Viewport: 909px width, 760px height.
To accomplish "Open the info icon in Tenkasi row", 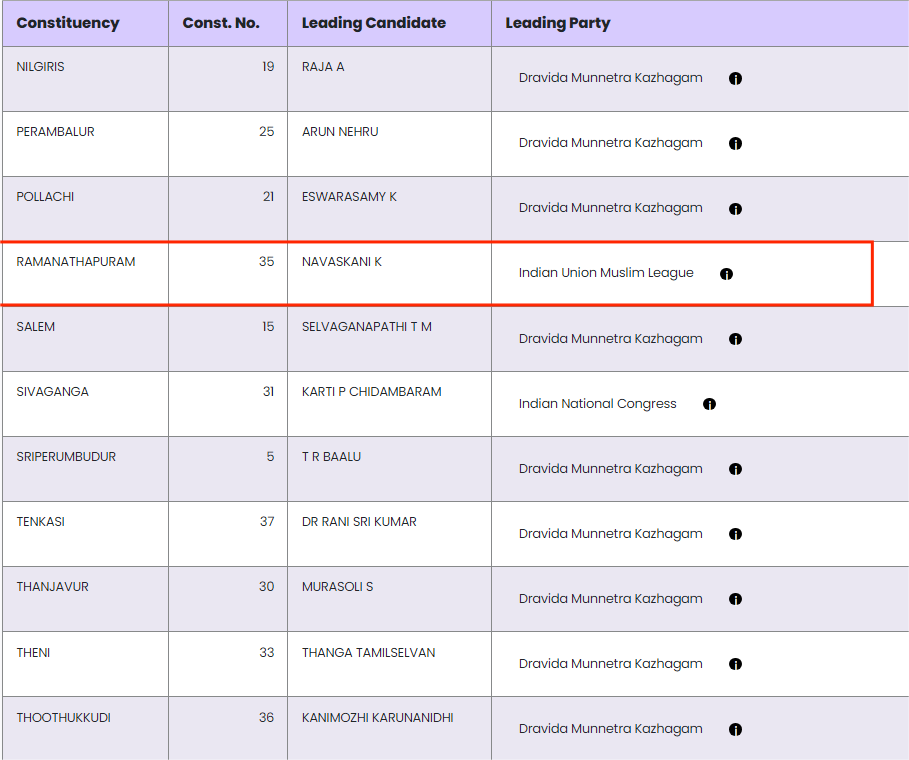I will [735, 534].
